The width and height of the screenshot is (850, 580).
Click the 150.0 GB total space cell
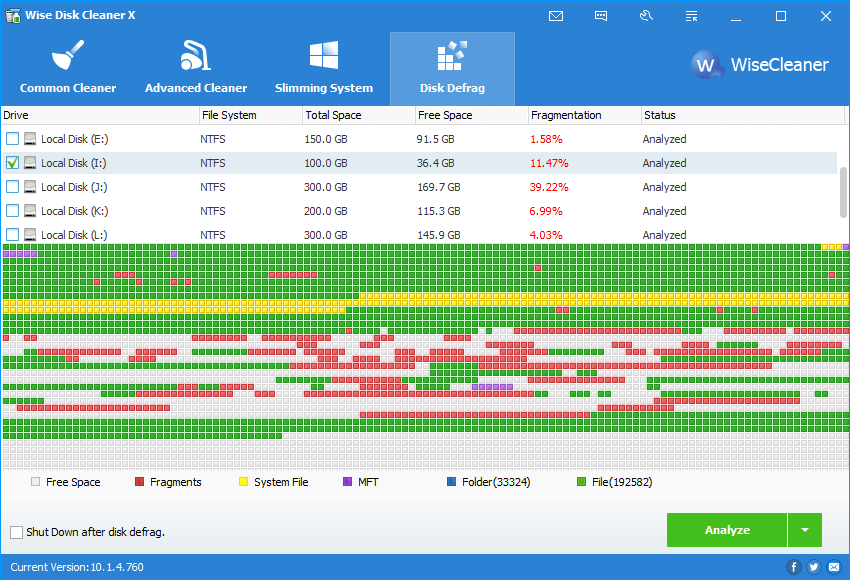pos(325,139)
